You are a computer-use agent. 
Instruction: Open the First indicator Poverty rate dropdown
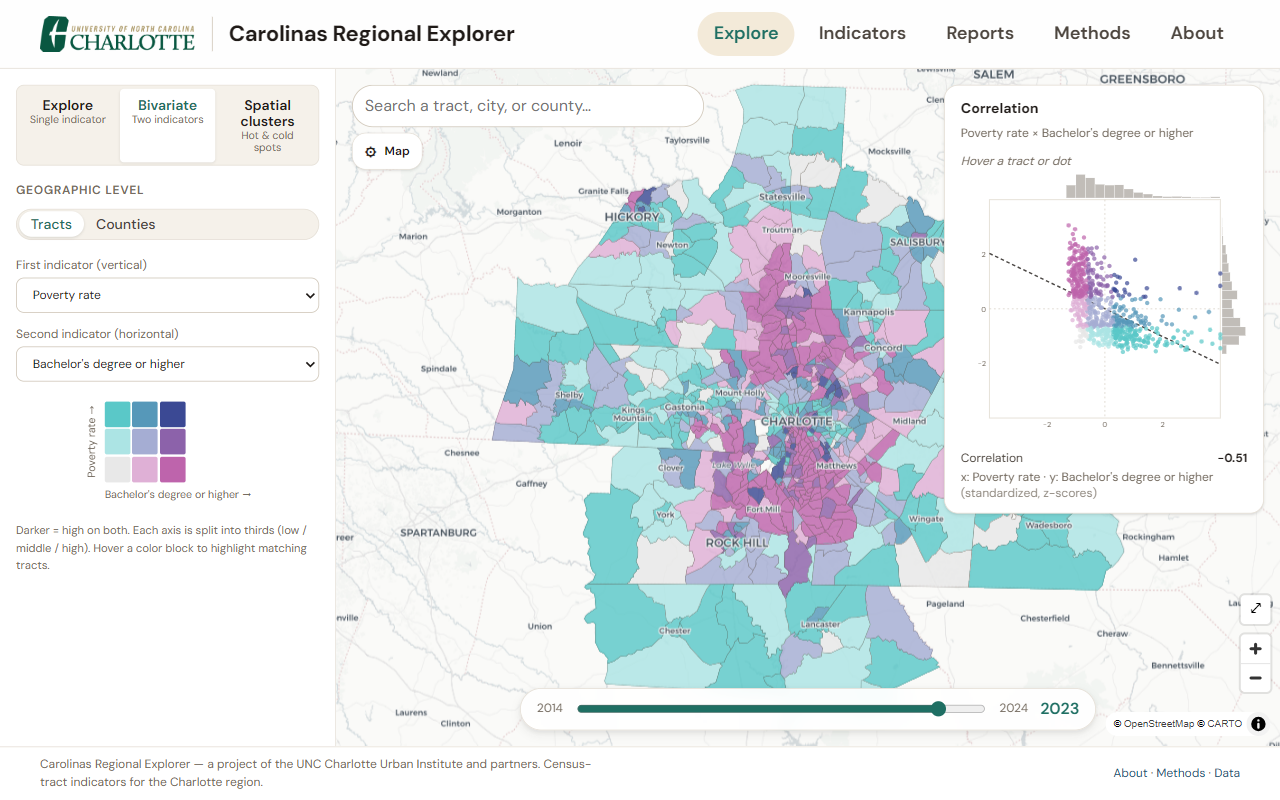167,295
